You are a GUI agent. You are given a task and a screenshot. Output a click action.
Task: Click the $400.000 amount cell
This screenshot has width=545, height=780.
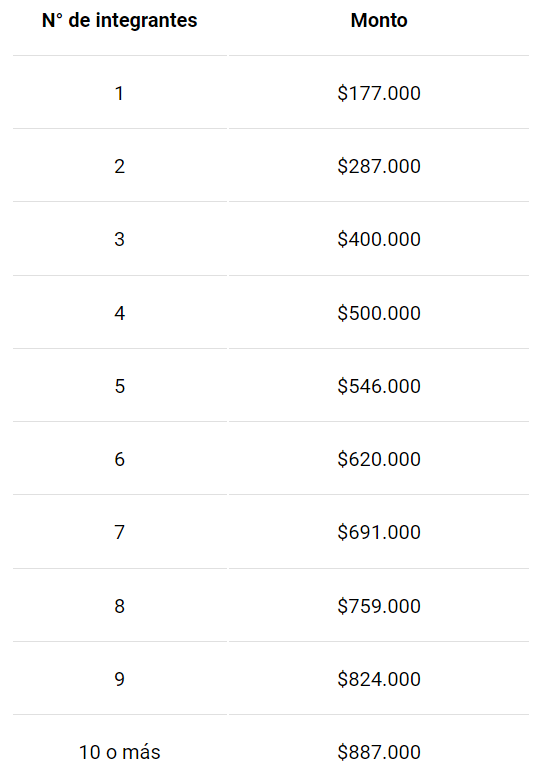coord(379,239)
